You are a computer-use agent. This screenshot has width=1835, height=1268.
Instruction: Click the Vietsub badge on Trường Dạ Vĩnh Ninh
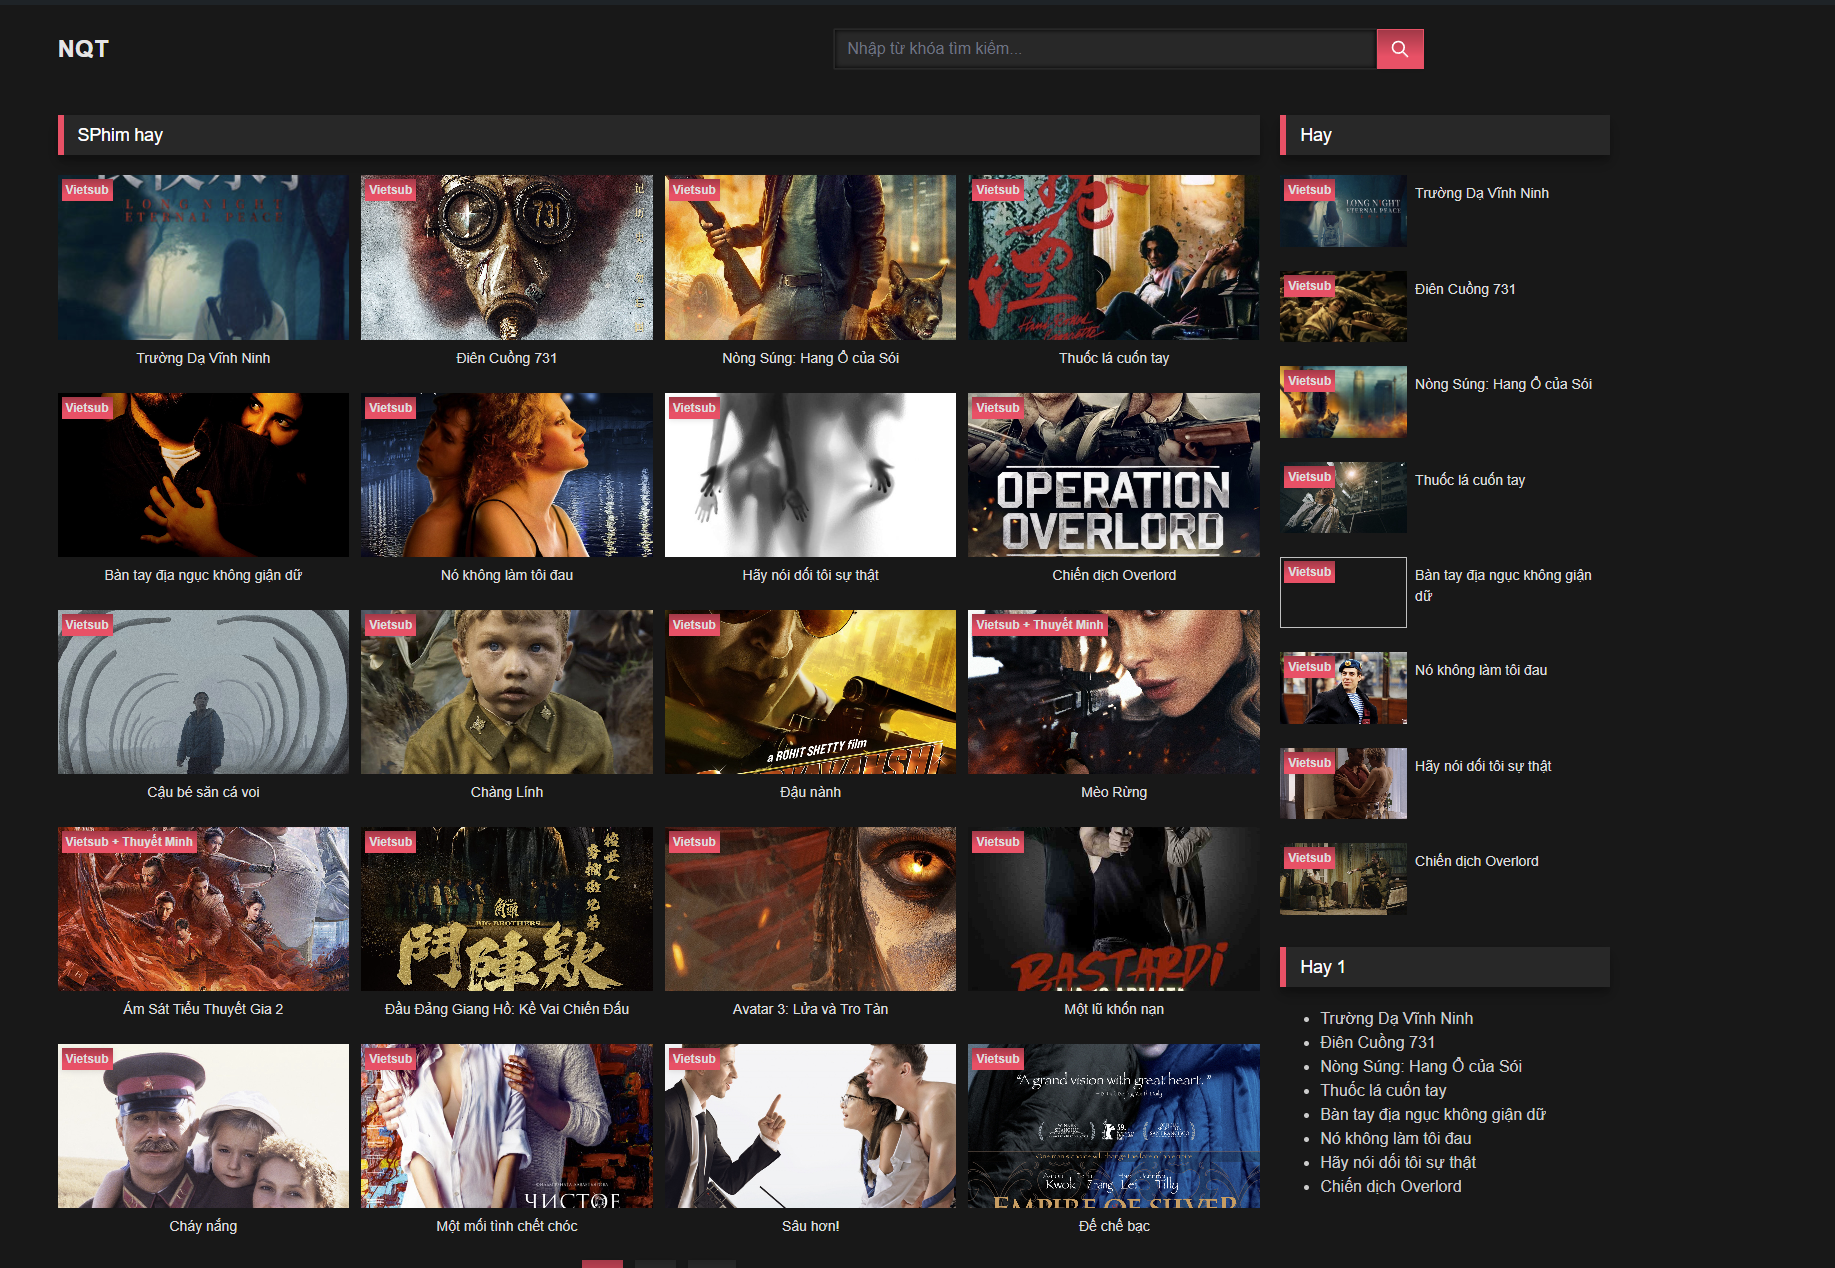click(x=86, y=189)
